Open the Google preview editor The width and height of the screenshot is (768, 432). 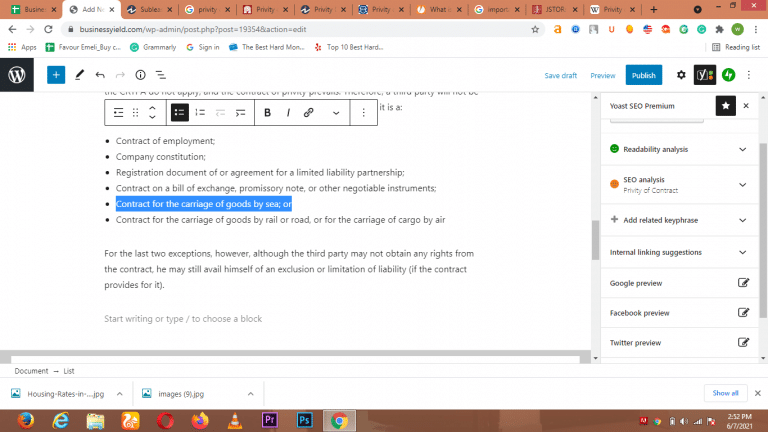coord(742,283)
